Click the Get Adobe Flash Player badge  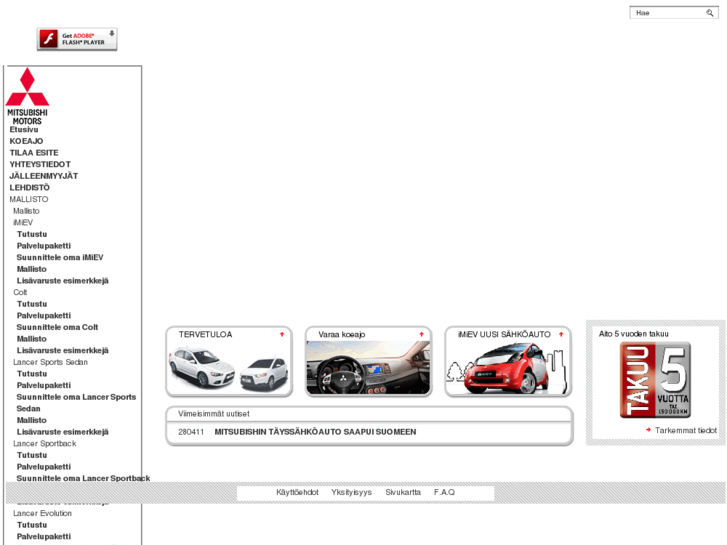[x=77, y=39]
